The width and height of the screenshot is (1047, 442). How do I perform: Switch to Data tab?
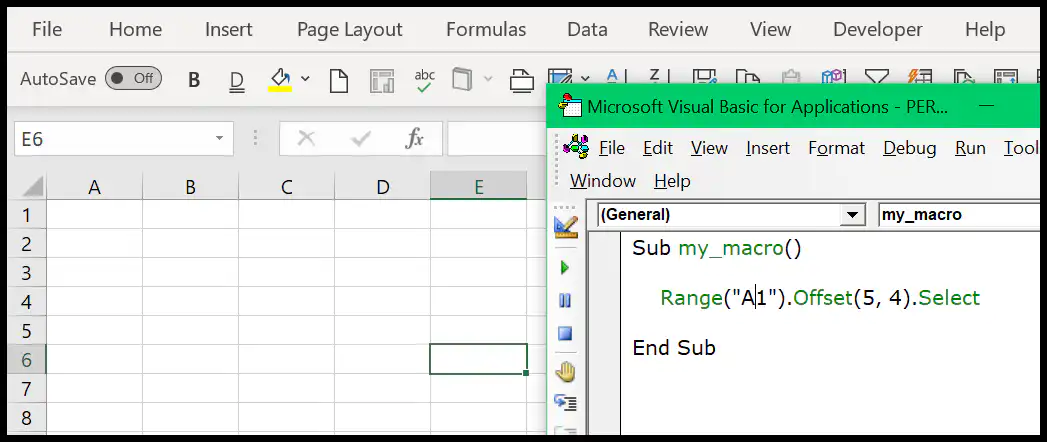(x=587, y=29)
